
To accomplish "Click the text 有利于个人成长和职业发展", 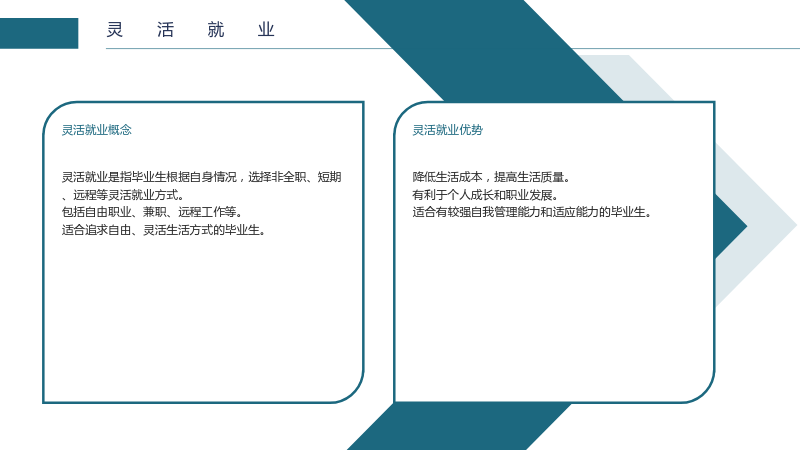I will click(x=485, y=195).
